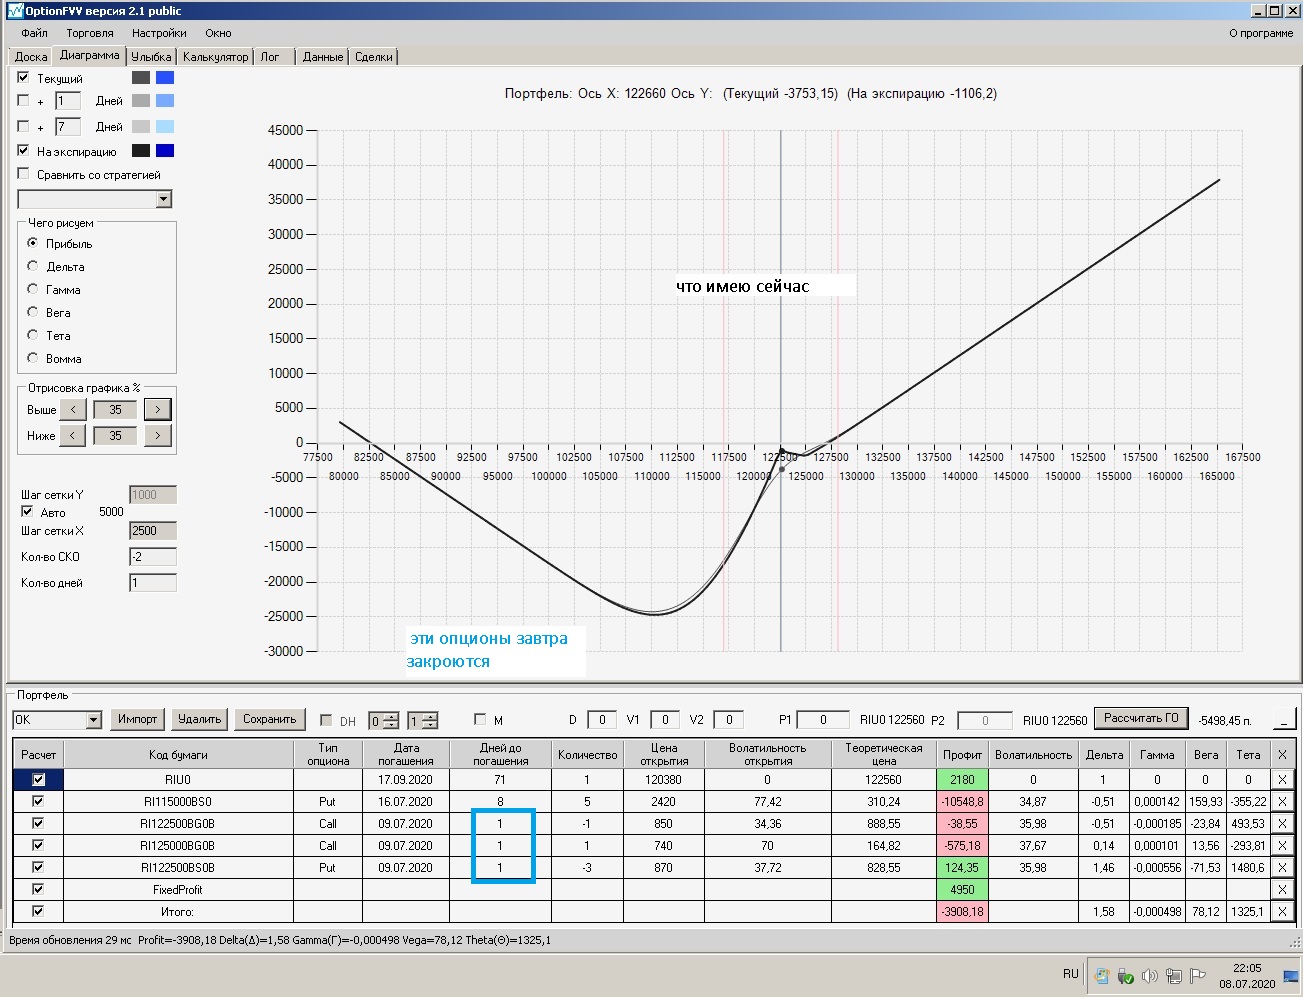Click the Кол-во СКО input field

(x=153, y=557)
